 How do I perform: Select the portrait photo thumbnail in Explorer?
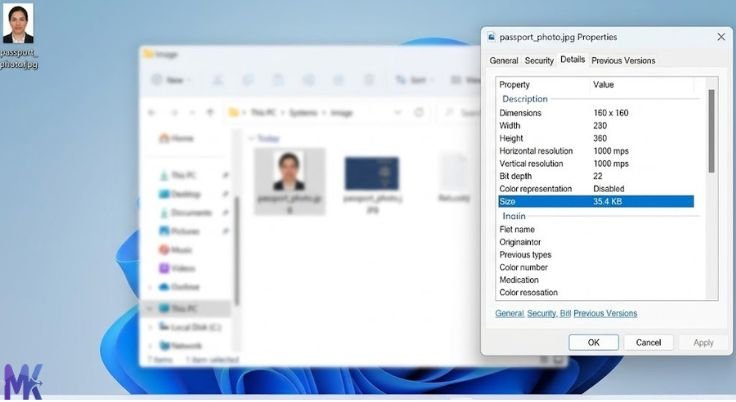[x=289, y=181]
